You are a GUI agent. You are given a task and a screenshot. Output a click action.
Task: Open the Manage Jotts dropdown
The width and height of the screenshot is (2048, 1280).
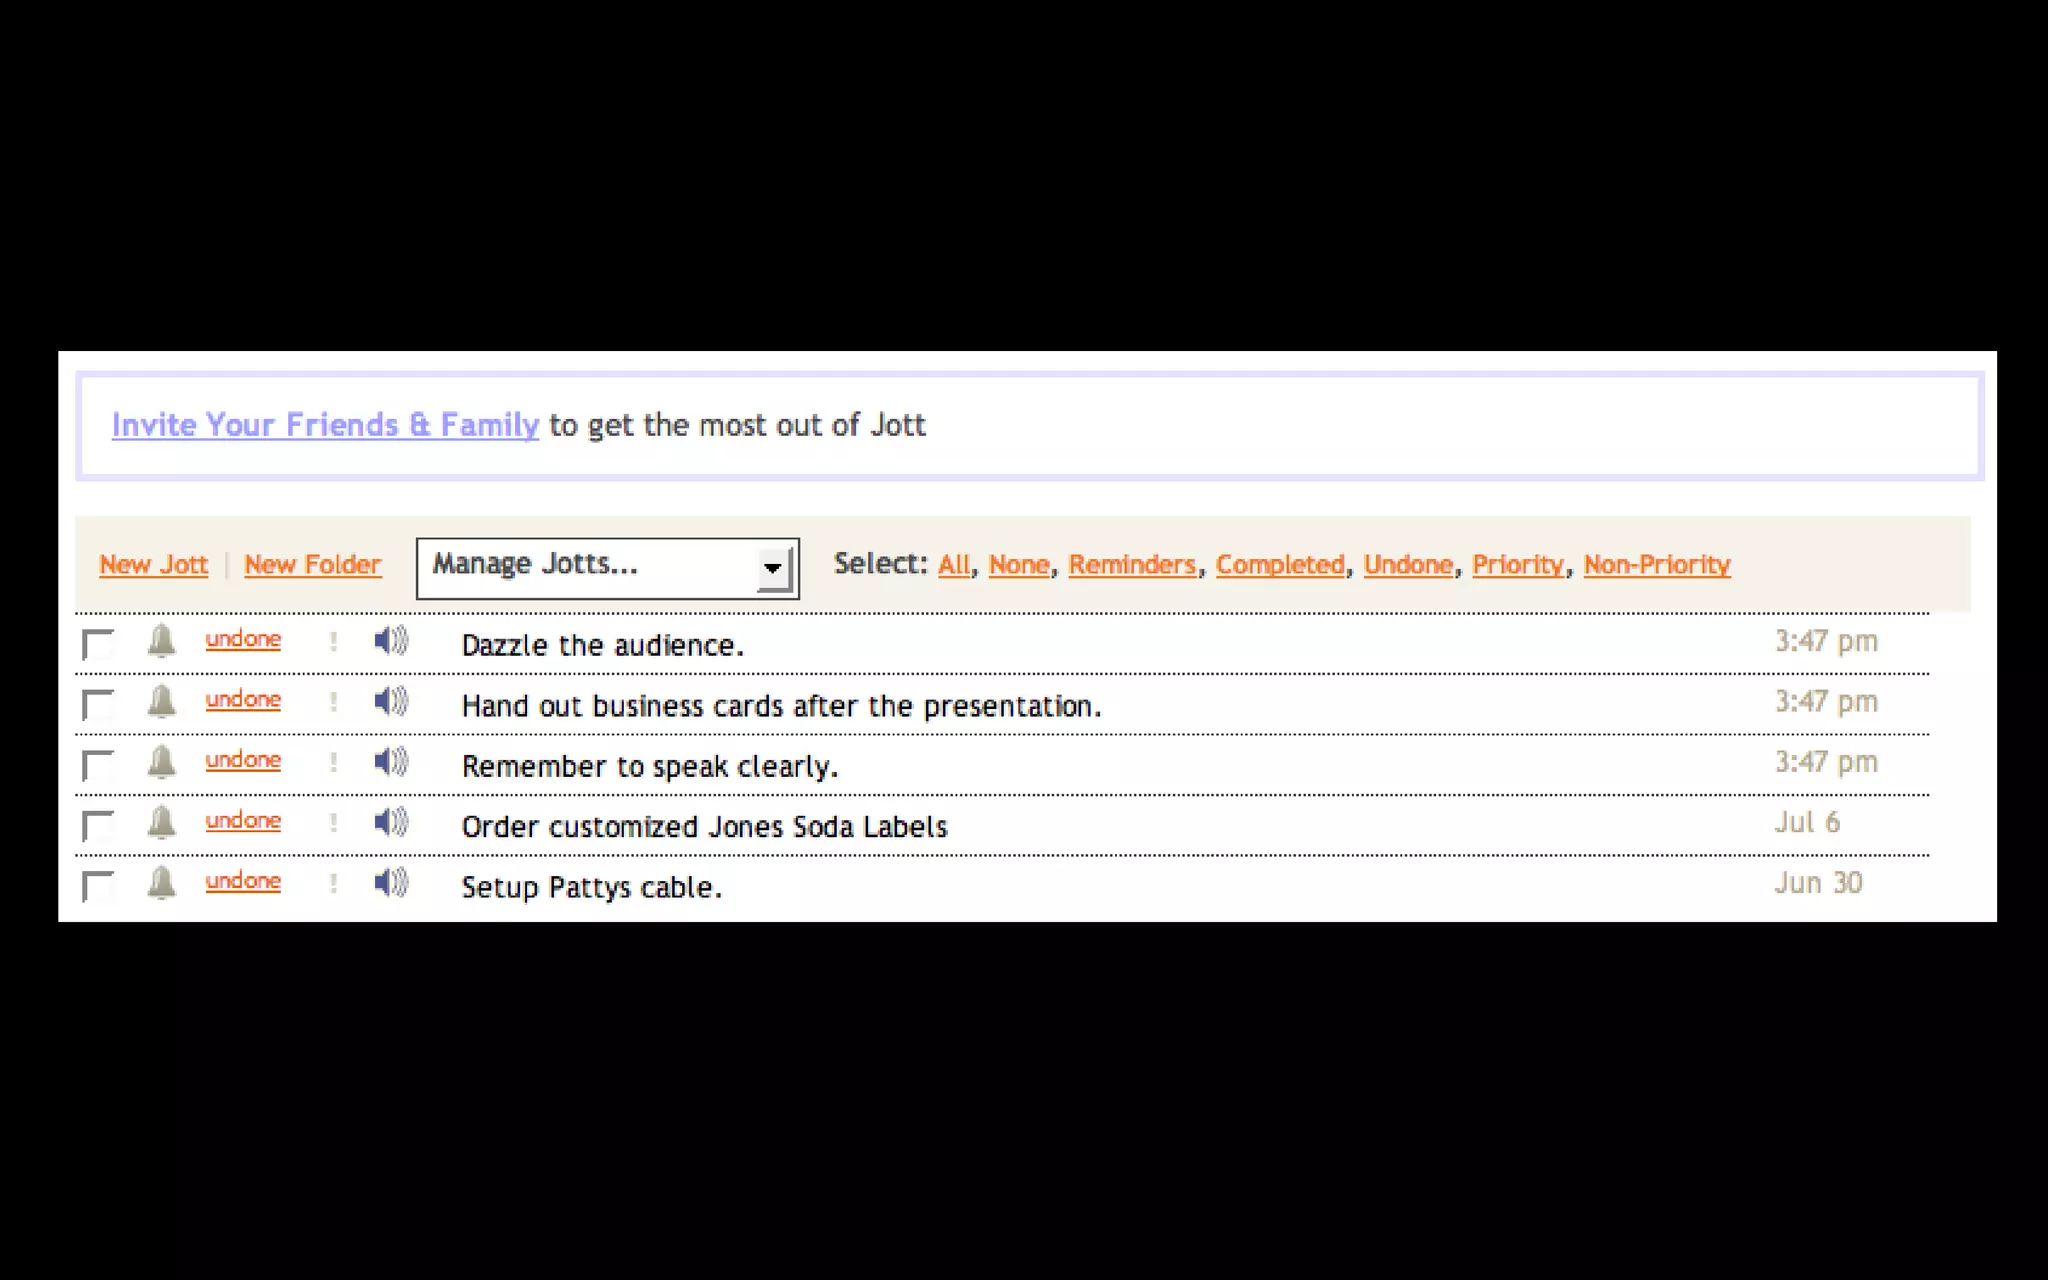tap(607, 568)
